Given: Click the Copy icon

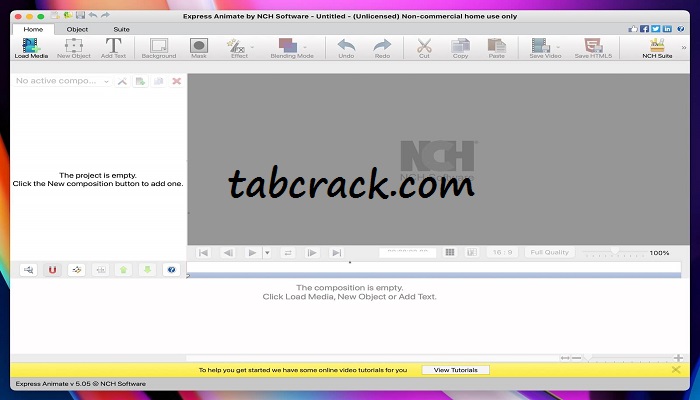Looking at the screenshot, I should pyautogui.click(x=460, y=46).
